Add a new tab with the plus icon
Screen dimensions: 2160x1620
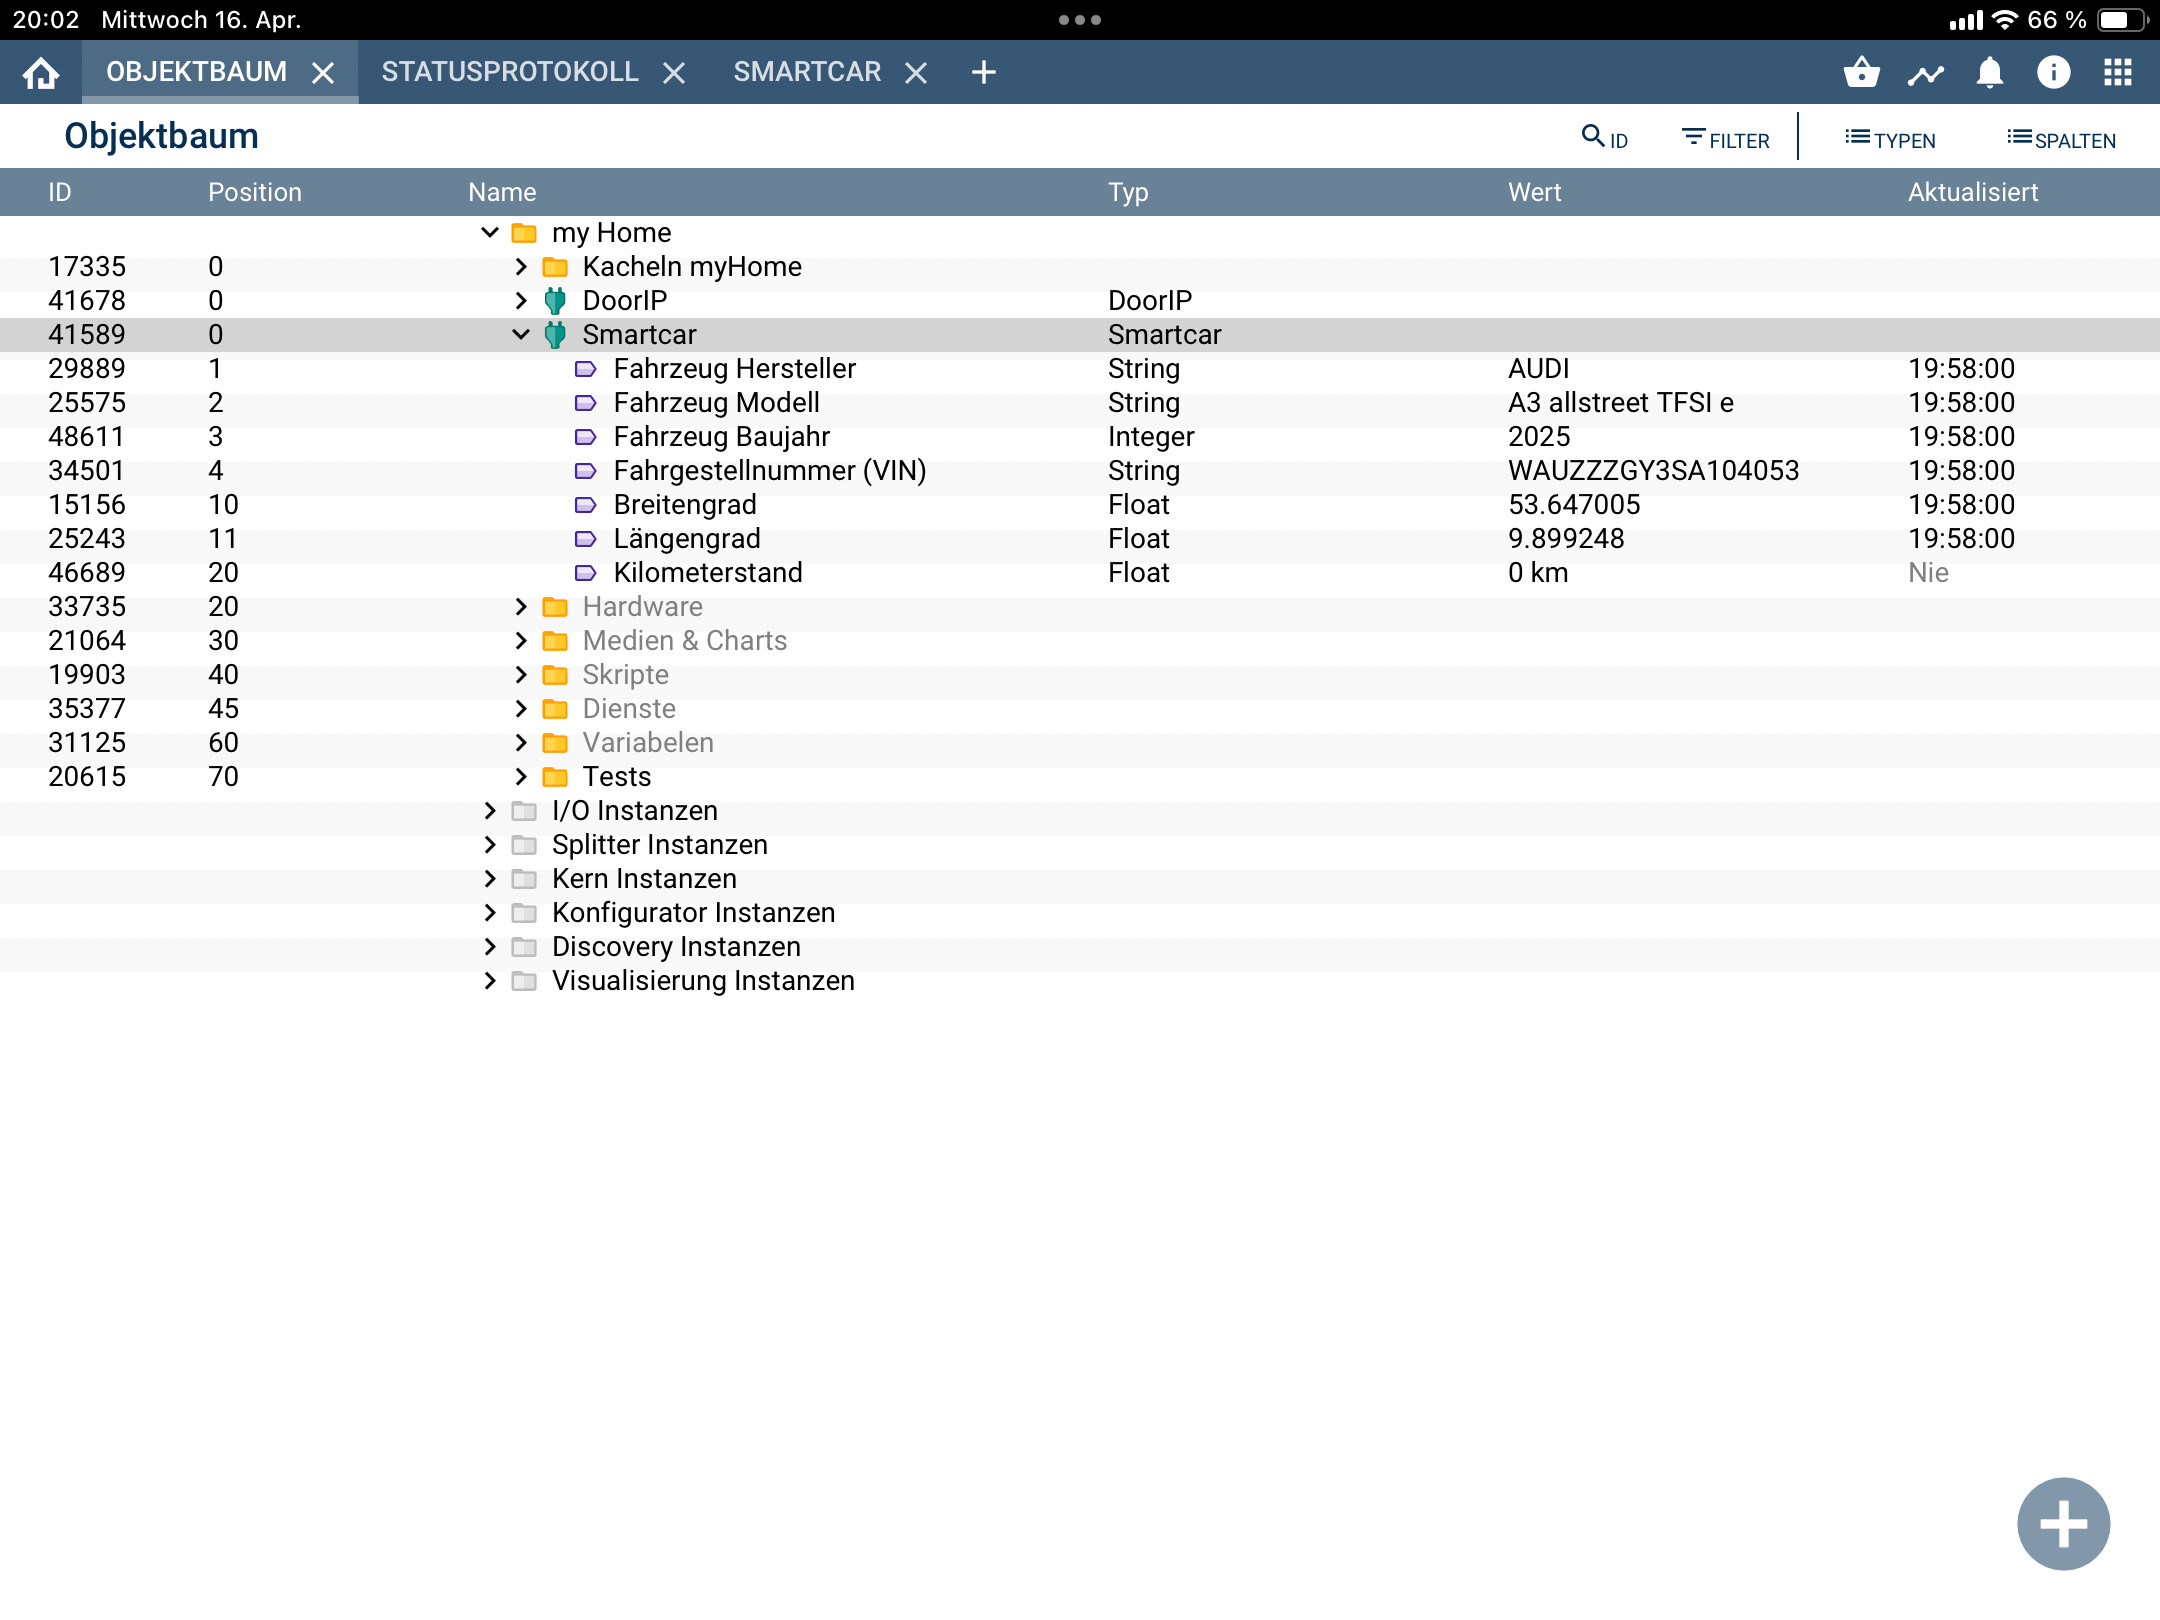(x=983, y=72)
